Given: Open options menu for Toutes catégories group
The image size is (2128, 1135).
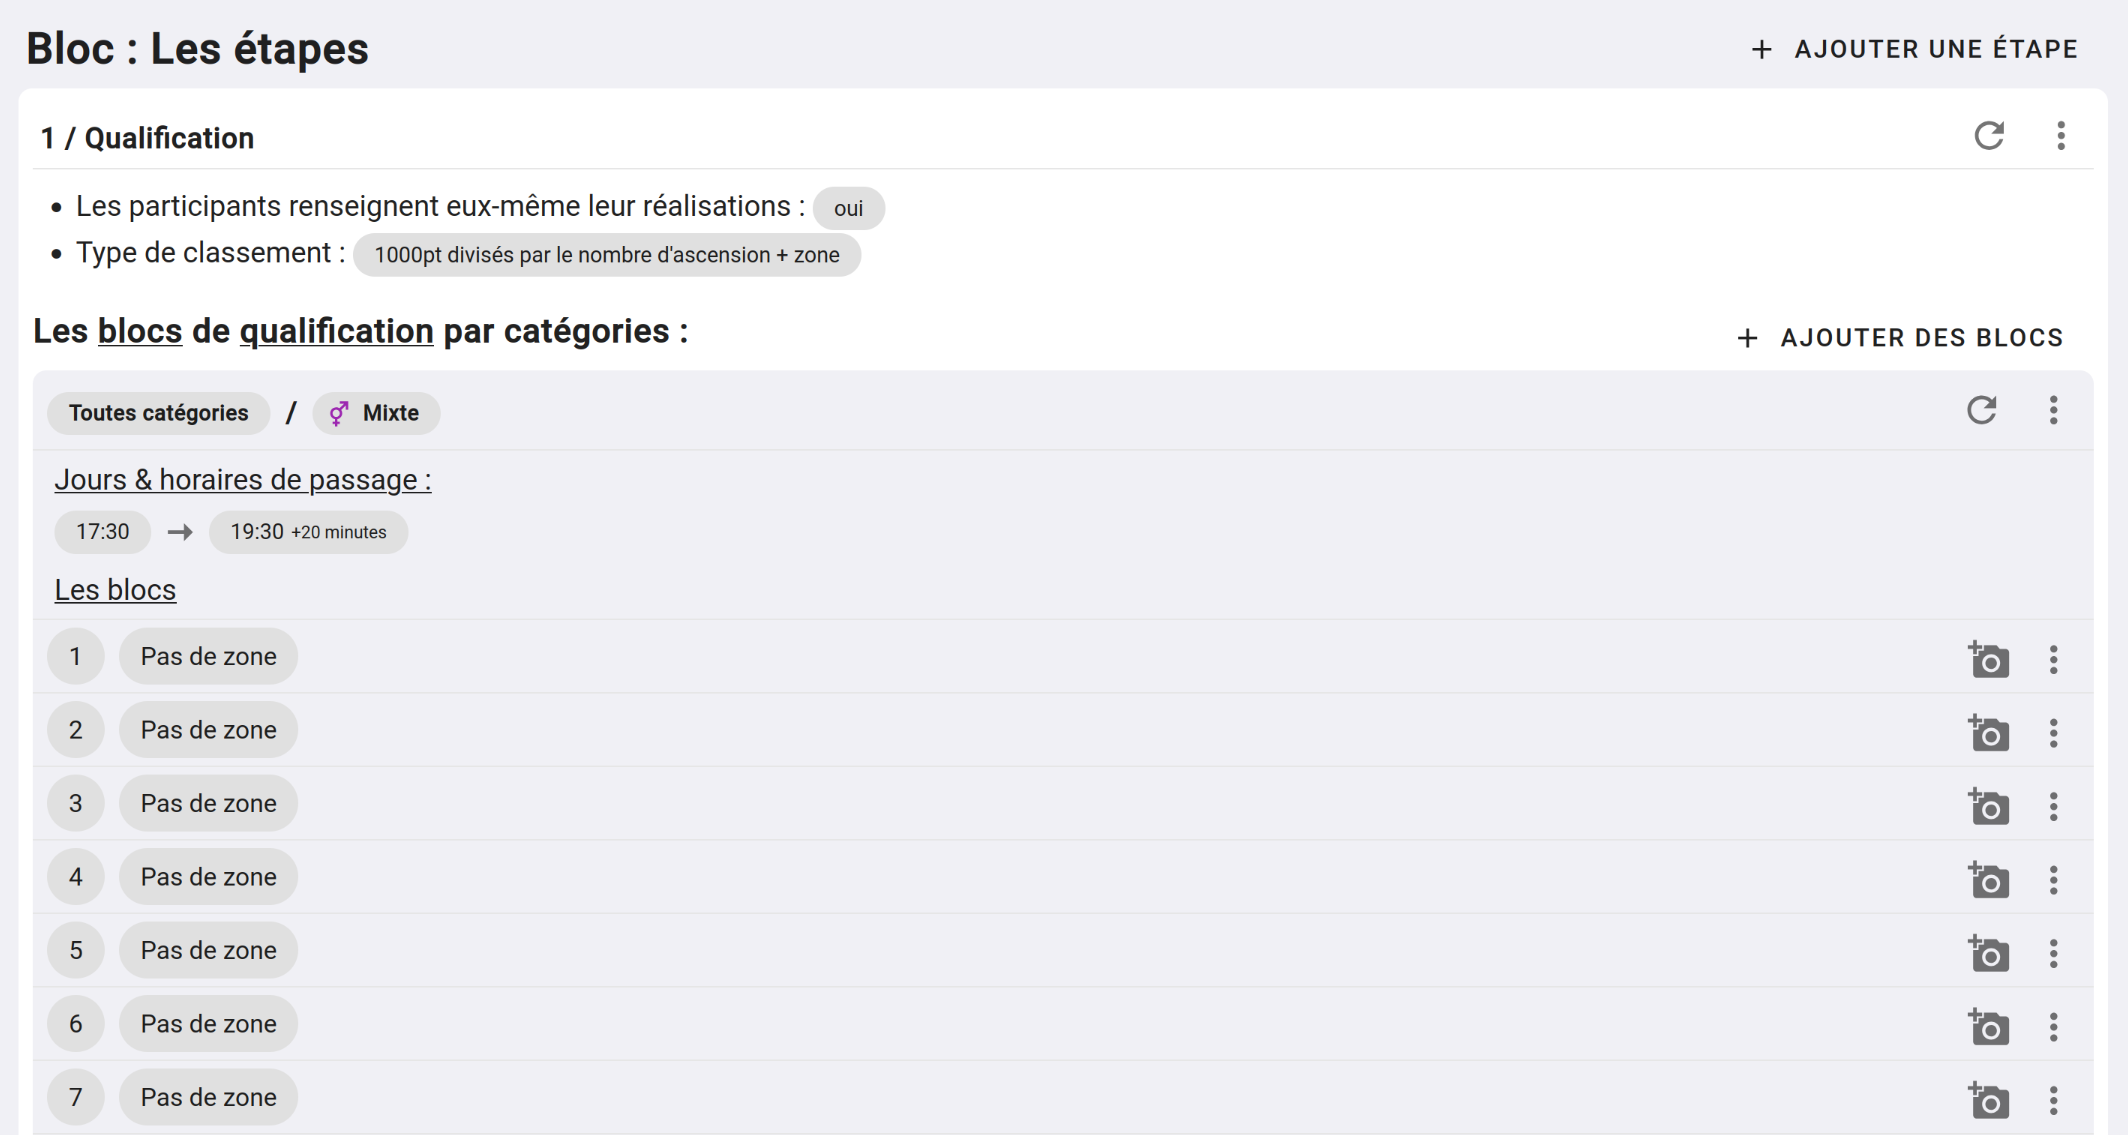Looking at the screenshot, I should [x=2053, y=411].
